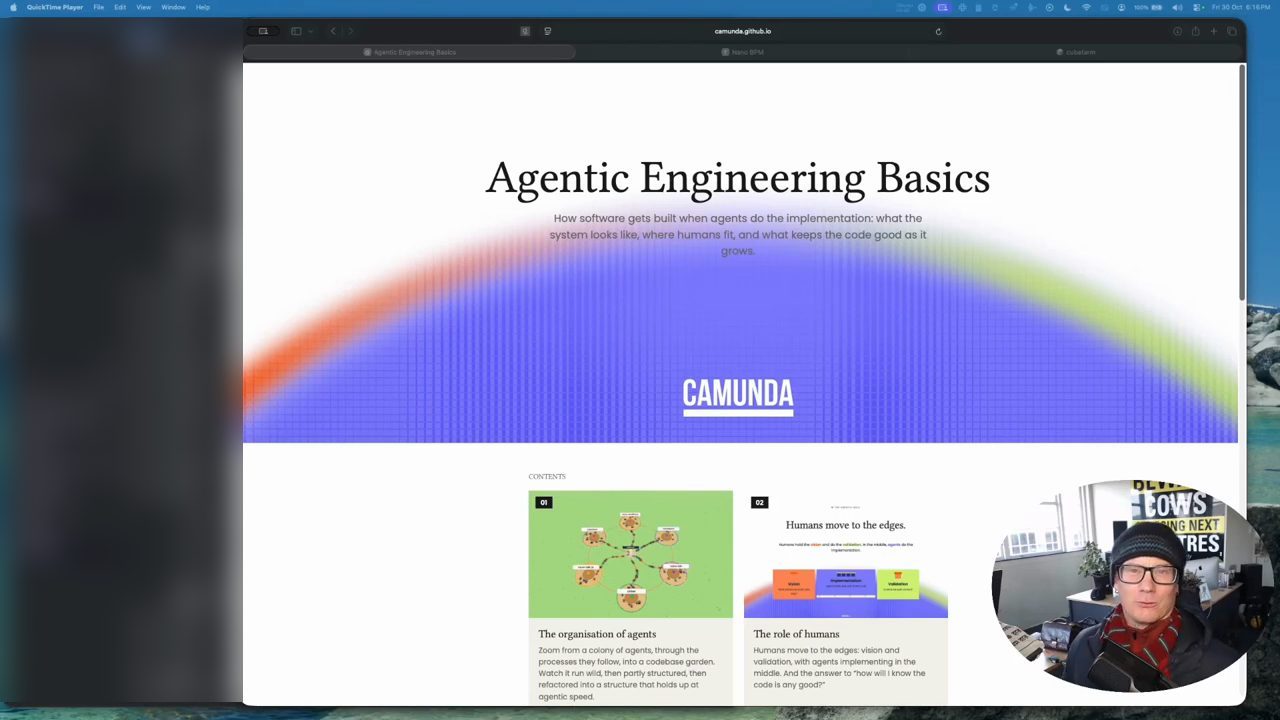Go forward with Safari's forward arrow

350,31
